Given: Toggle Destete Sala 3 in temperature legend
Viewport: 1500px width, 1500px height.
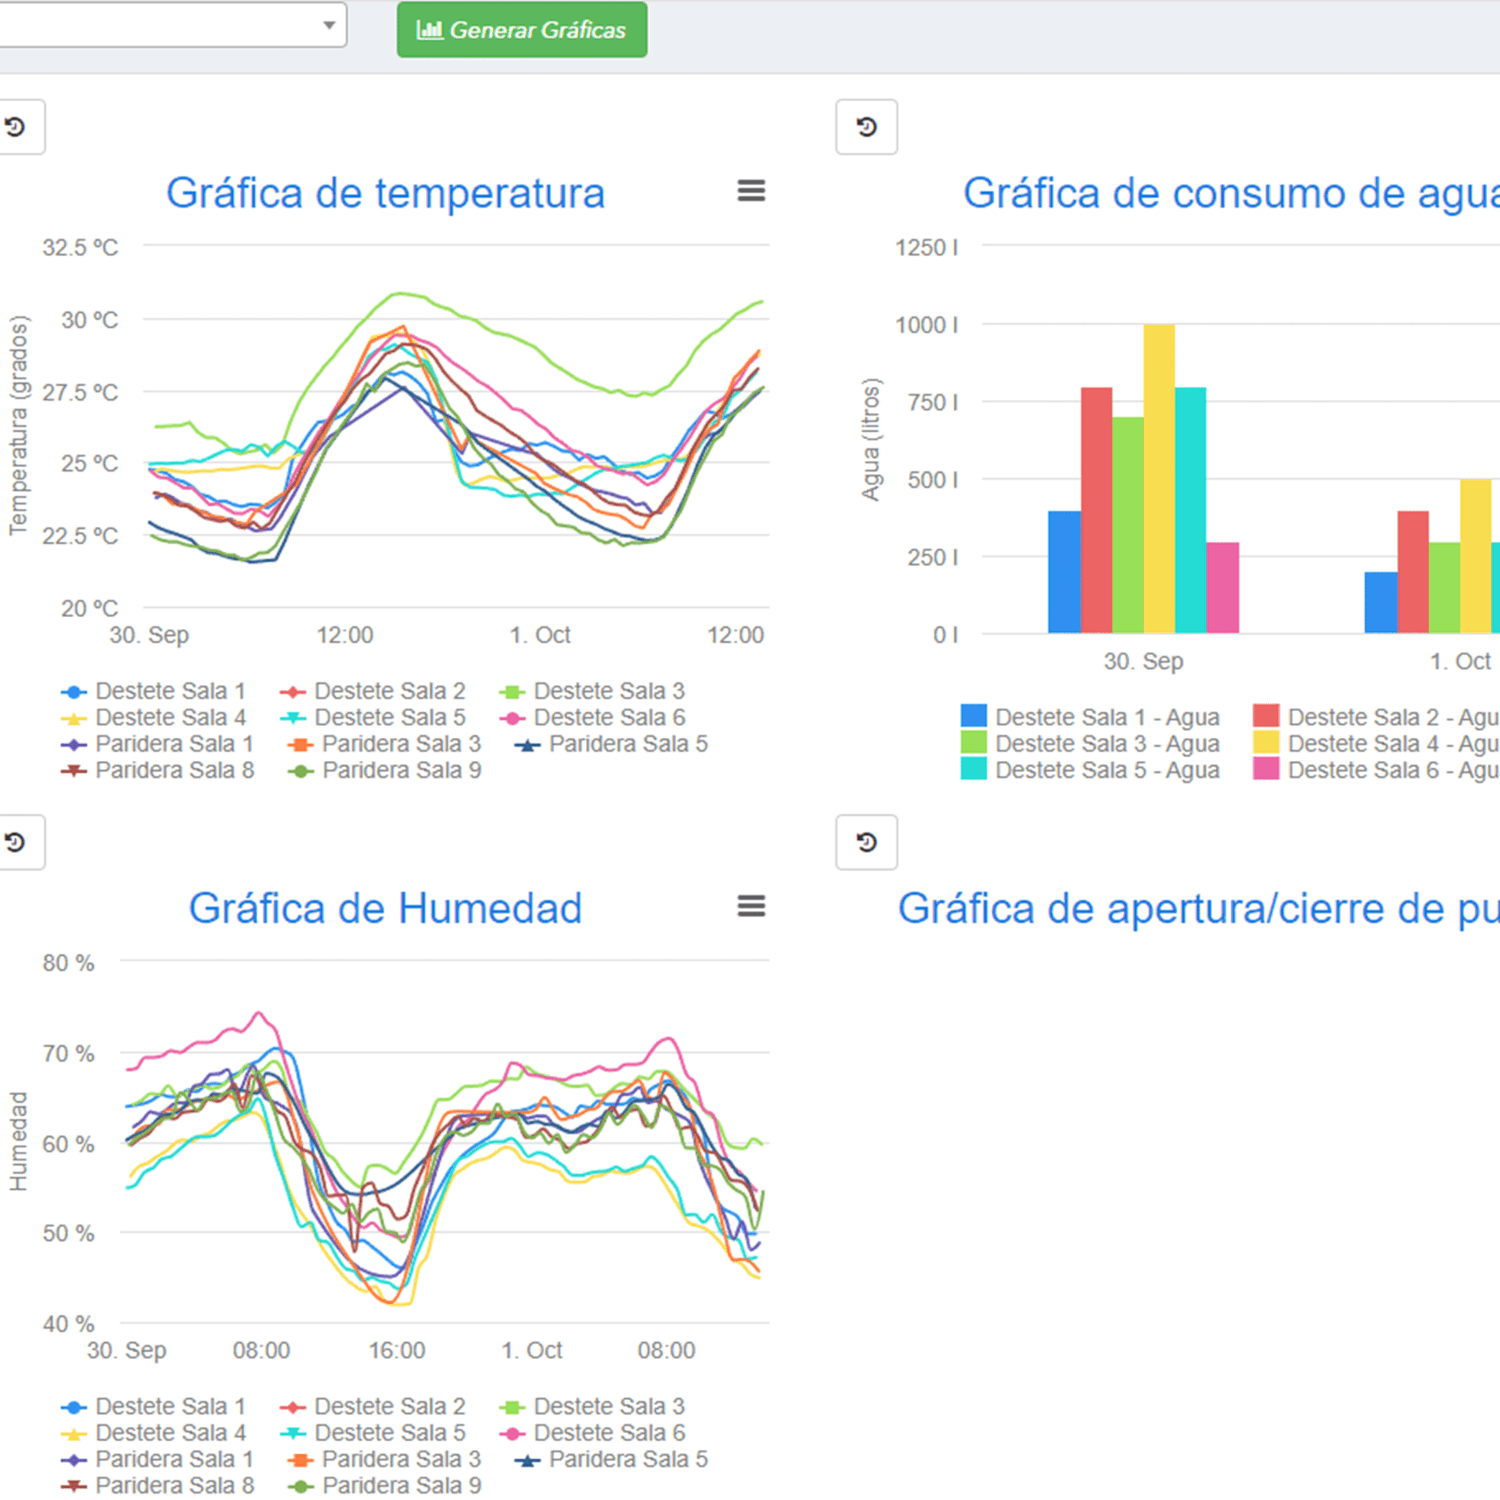Looking at the screenshot, I should (592, 691).
